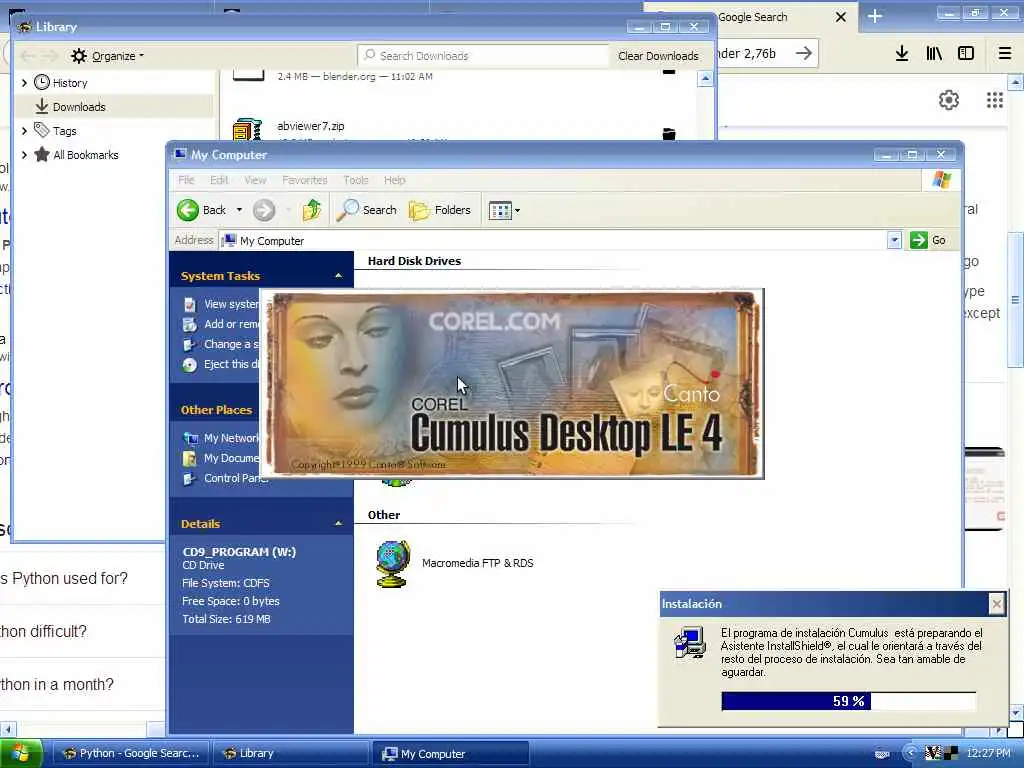Open the Organize menu in Library
Image resolution: width=1024 pixels, height=768 pixels.
point(108,56)
